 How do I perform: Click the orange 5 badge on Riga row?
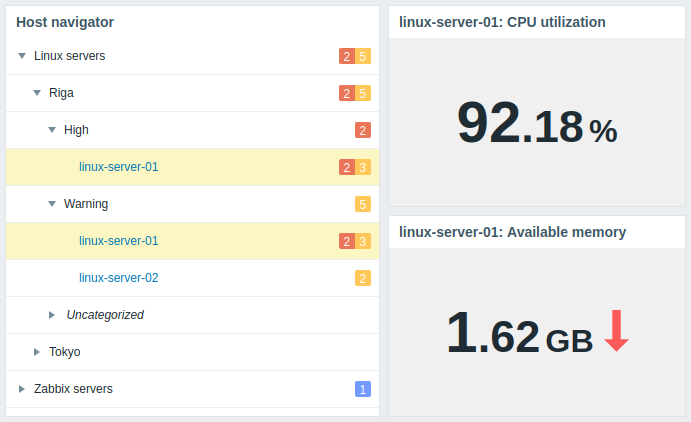[363, 93]
